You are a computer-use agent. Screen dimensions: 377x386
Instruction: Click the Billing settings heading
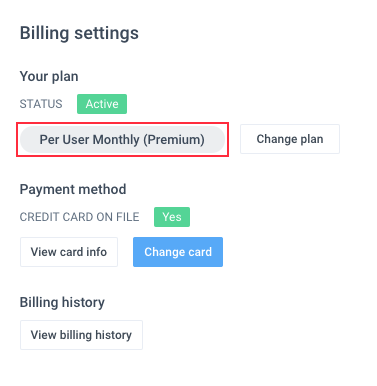79,33
